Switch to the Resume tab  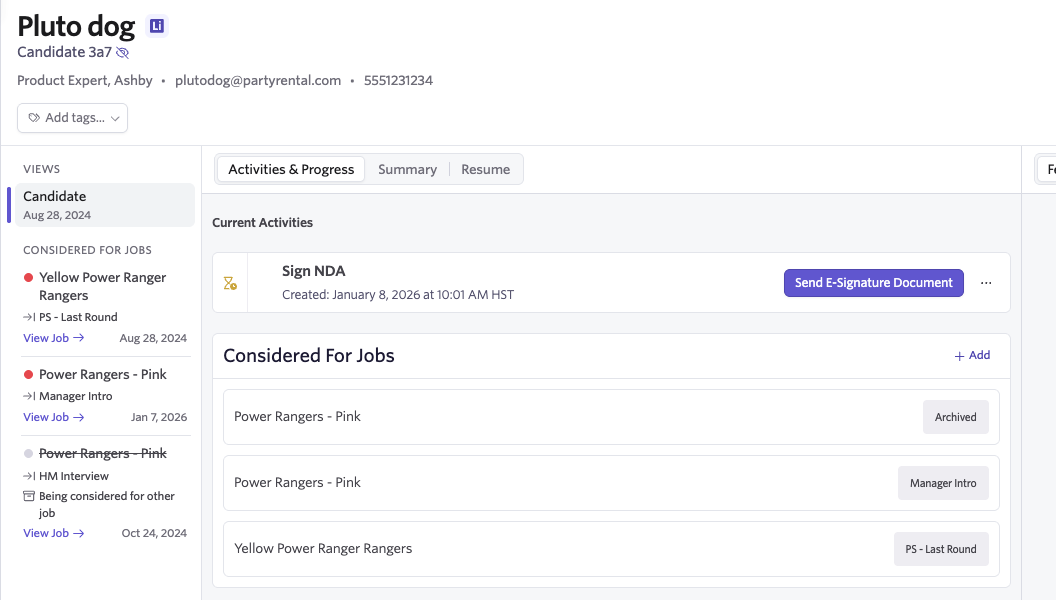pyautogui.click(x=486, y=170)
